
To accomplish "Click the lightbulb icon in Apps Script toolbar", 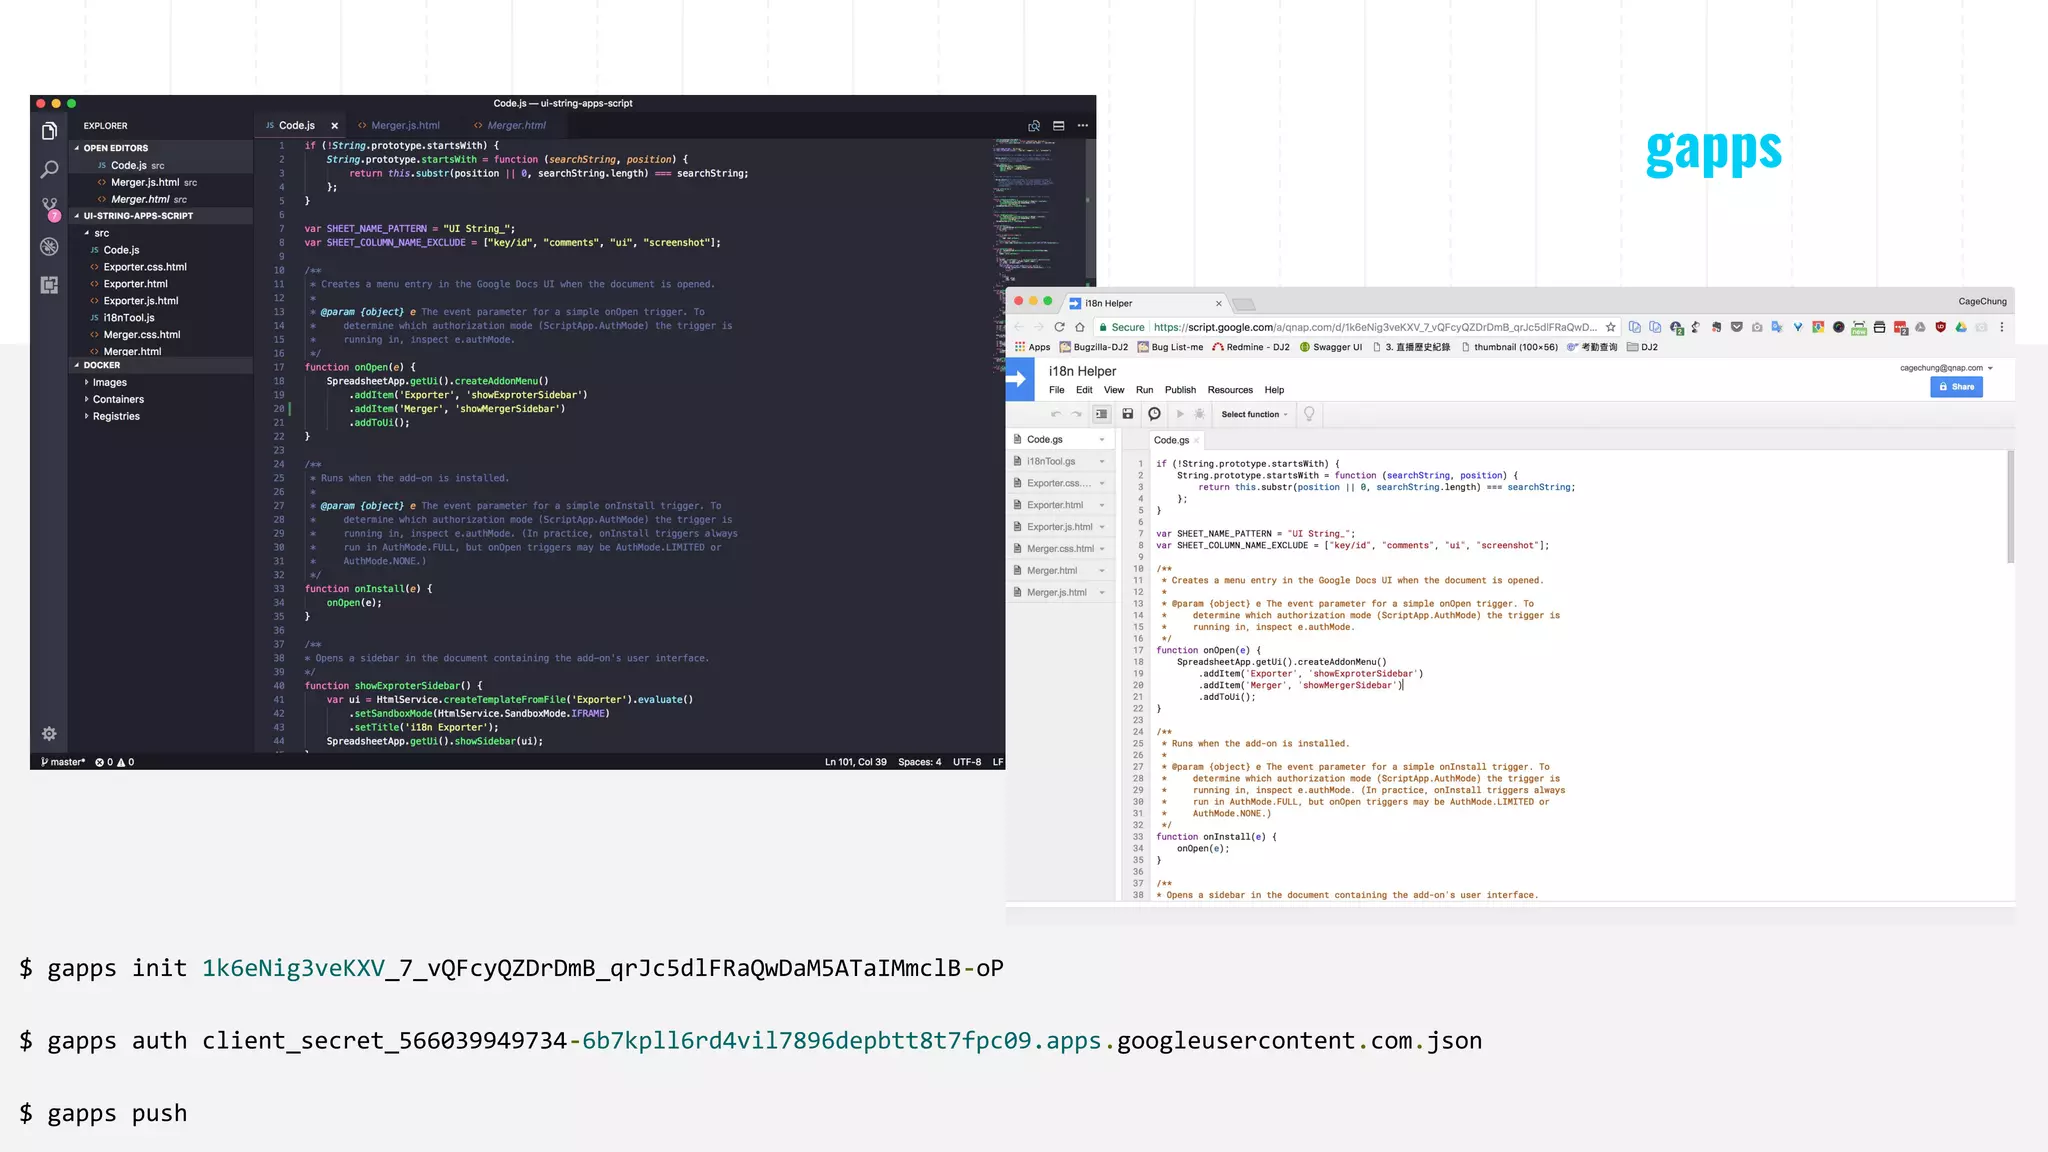I will point(1309,414).
